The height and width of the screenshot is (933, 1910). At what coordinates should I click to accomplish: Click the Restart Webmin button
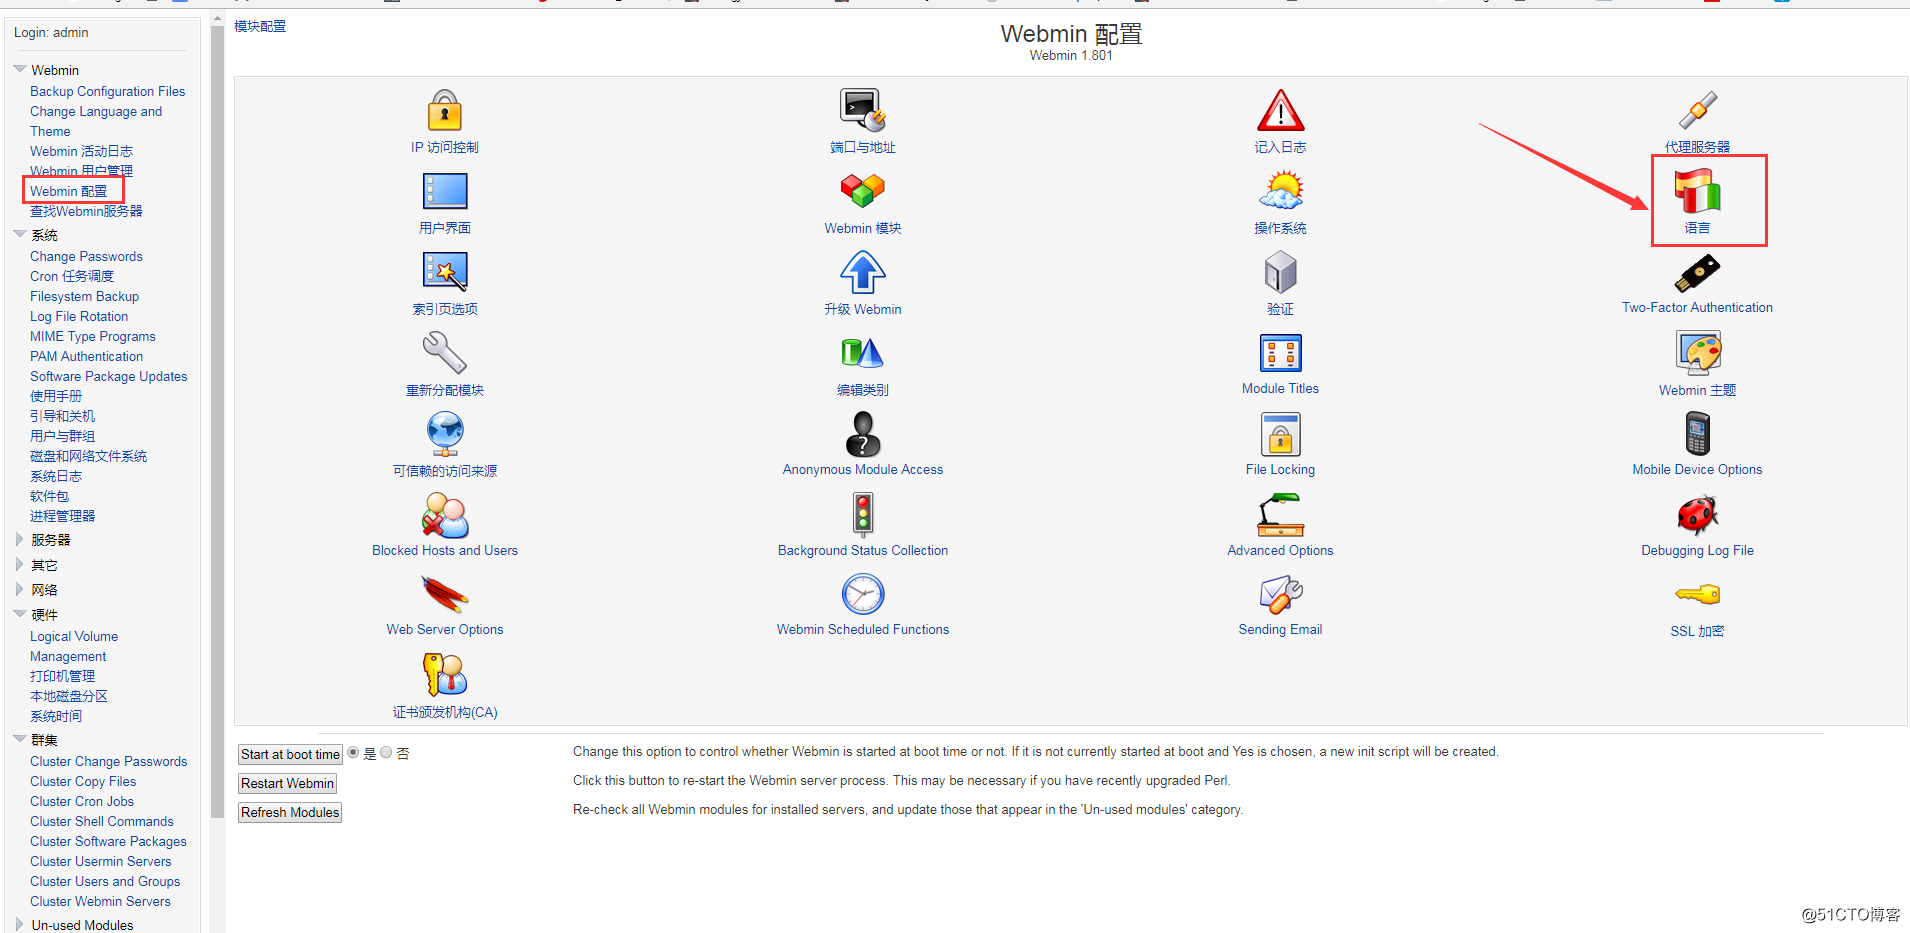click(x=287, y=783)
